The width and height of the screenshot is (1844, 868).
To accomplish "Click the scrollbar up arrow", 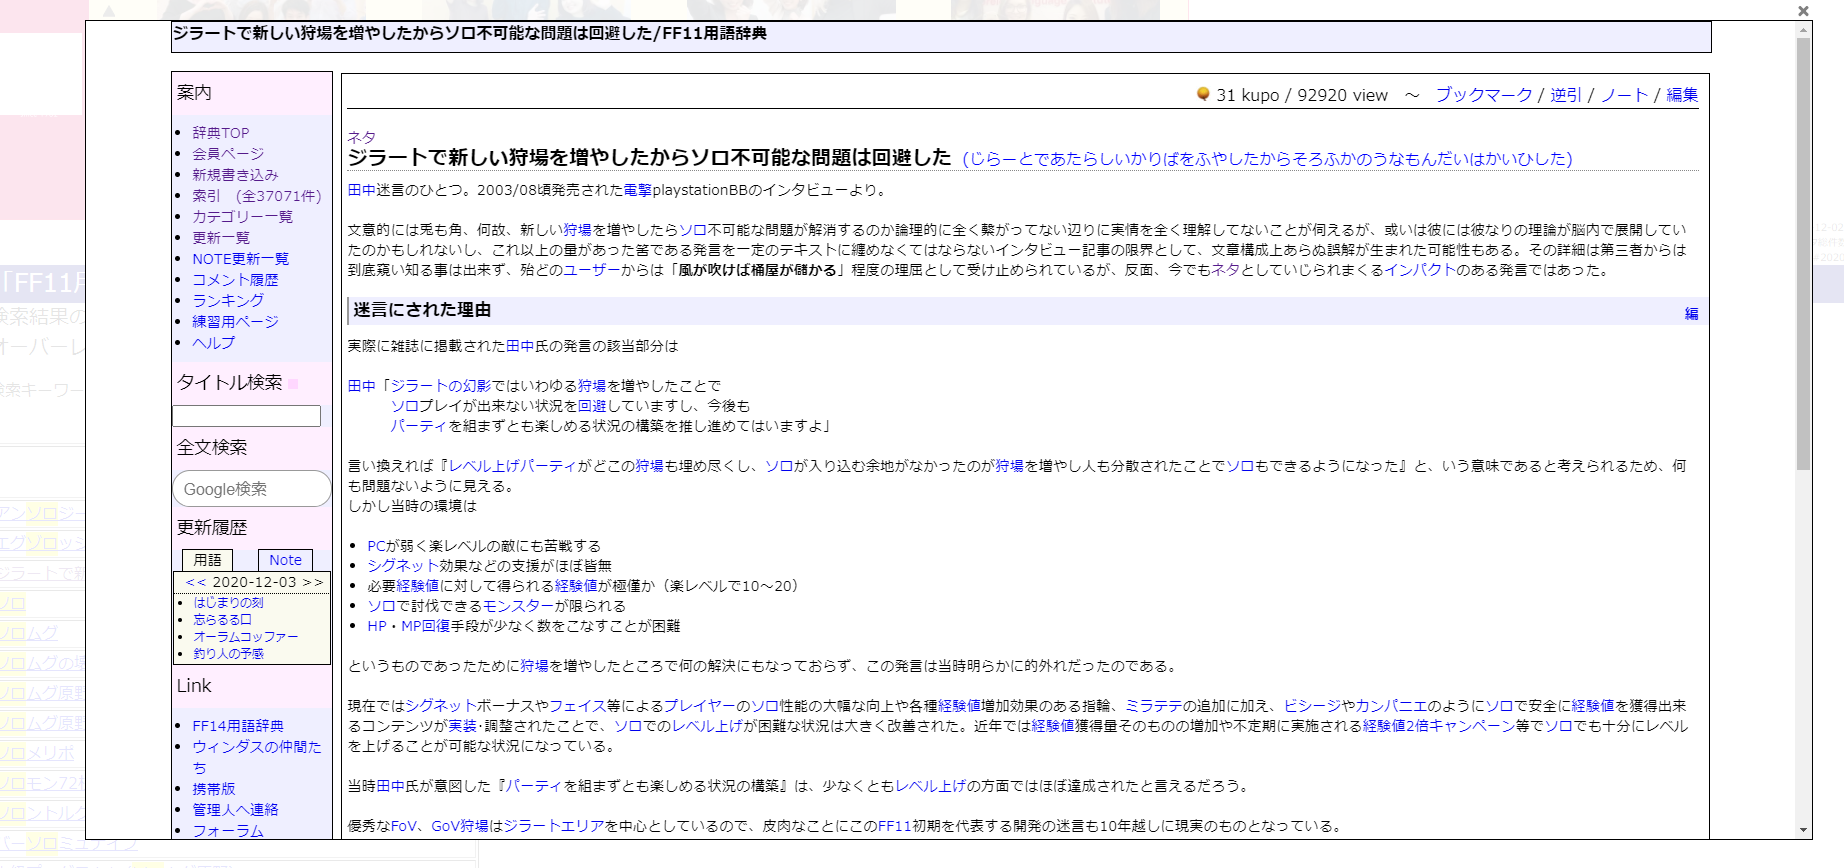I will coord(1804,30).
